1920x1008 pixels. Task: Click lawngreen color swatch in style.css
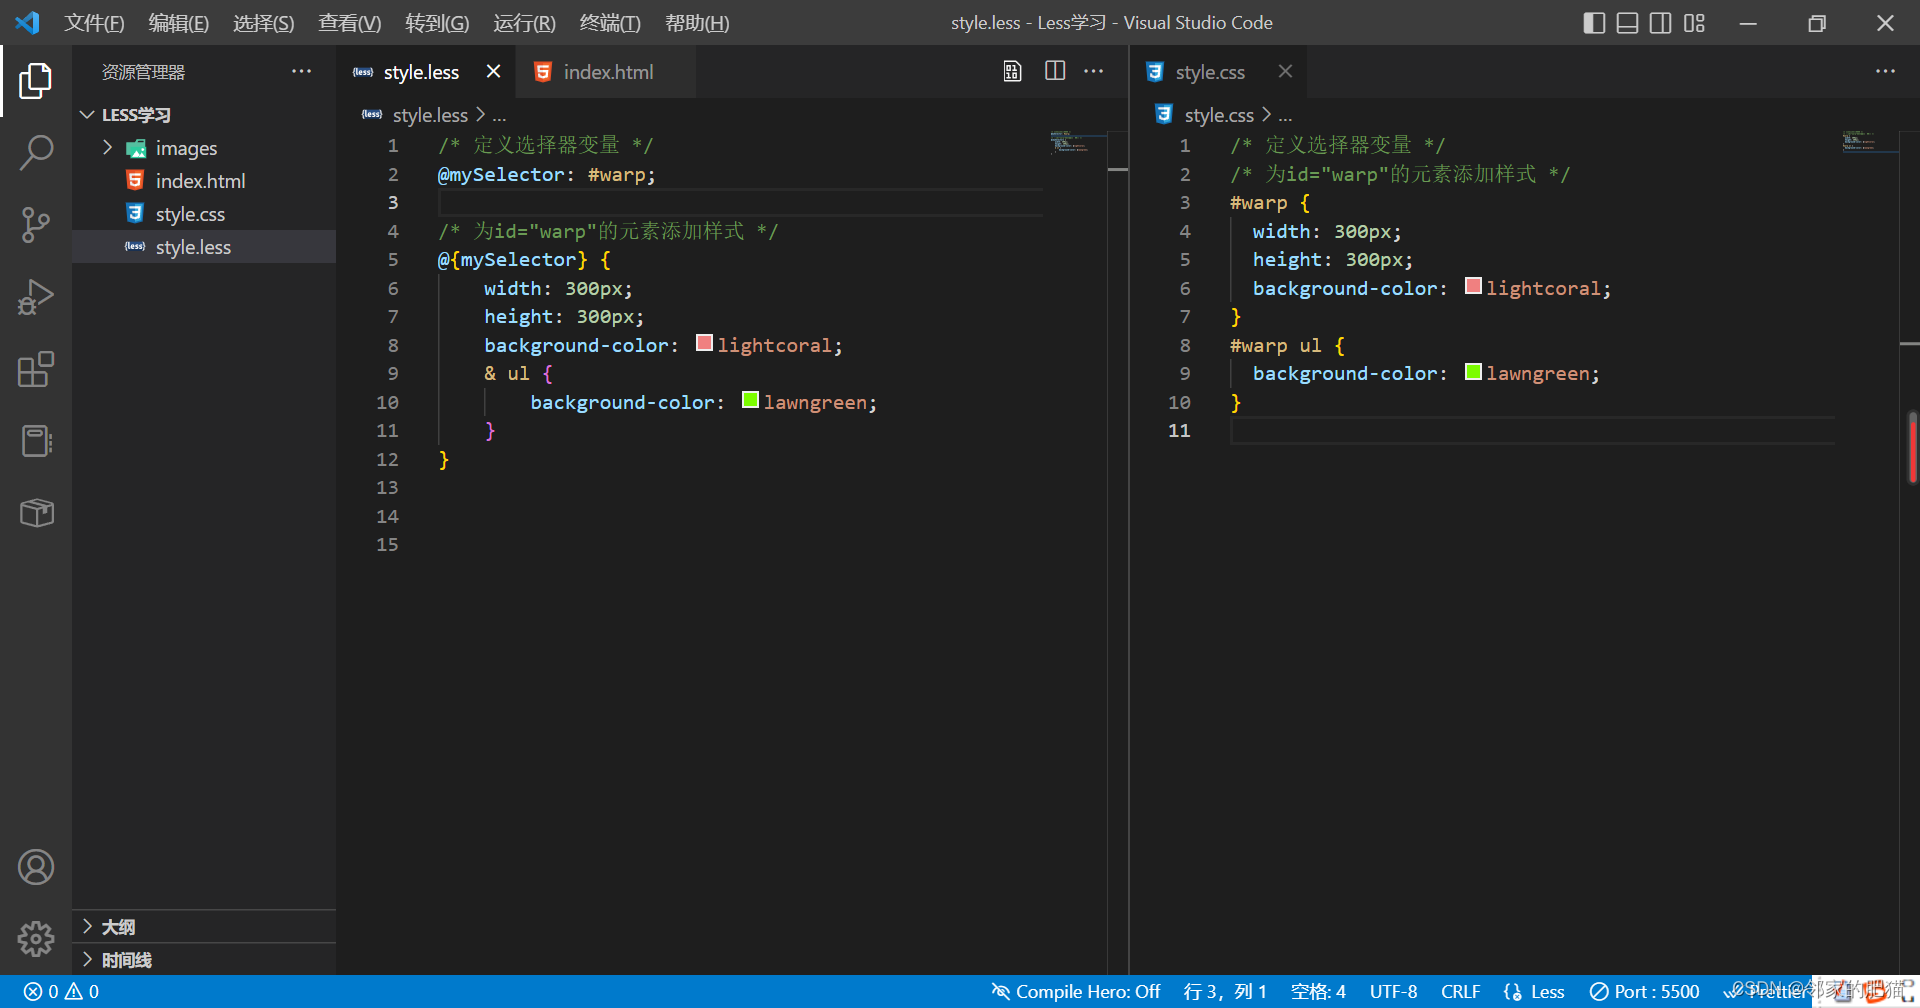(x=1473, y=372)
